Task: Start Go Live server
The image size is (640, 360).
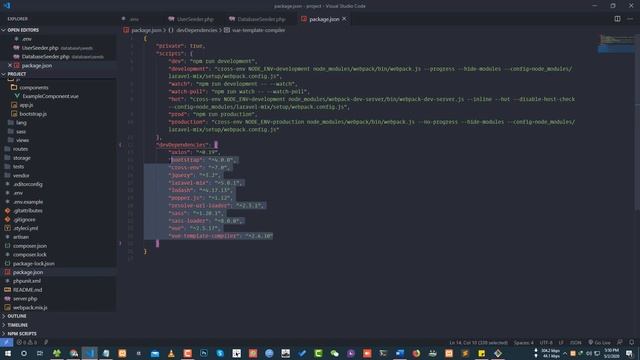Action: (x=599, y=342)
